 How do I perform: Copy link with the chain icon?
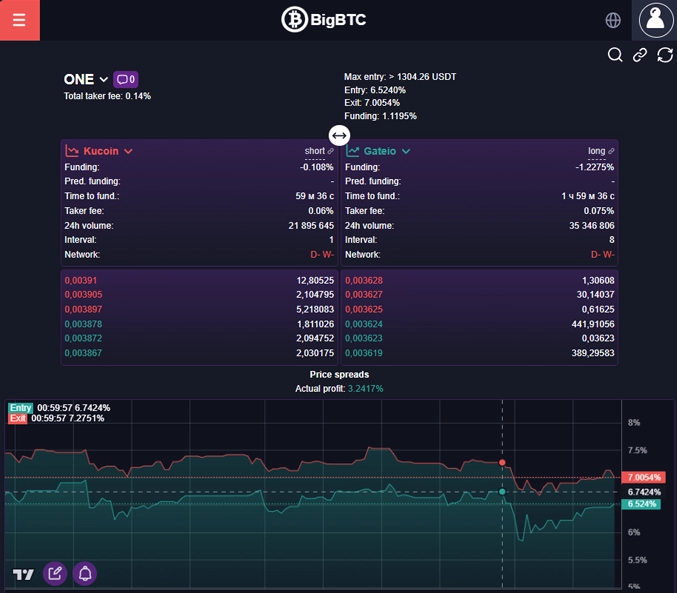click(x=640, y=55)
